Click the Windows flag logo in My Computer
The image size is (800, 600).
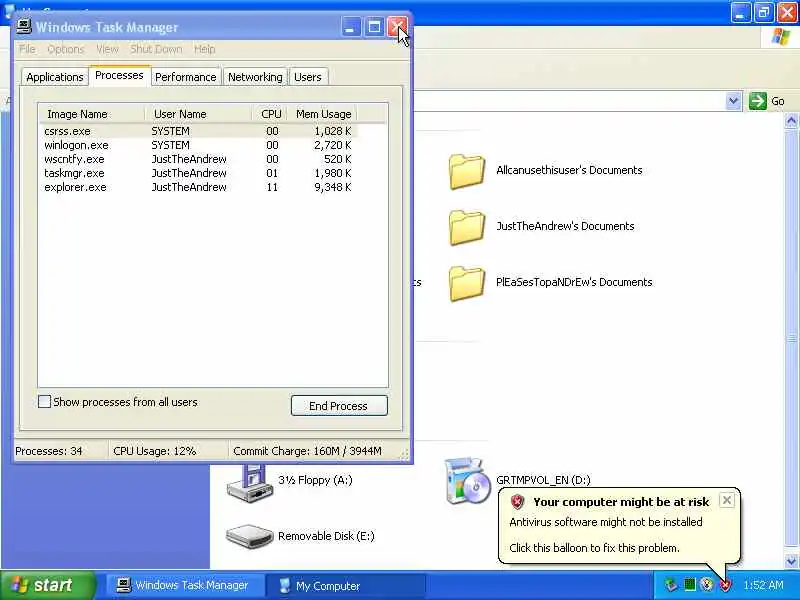coord(781,38)
